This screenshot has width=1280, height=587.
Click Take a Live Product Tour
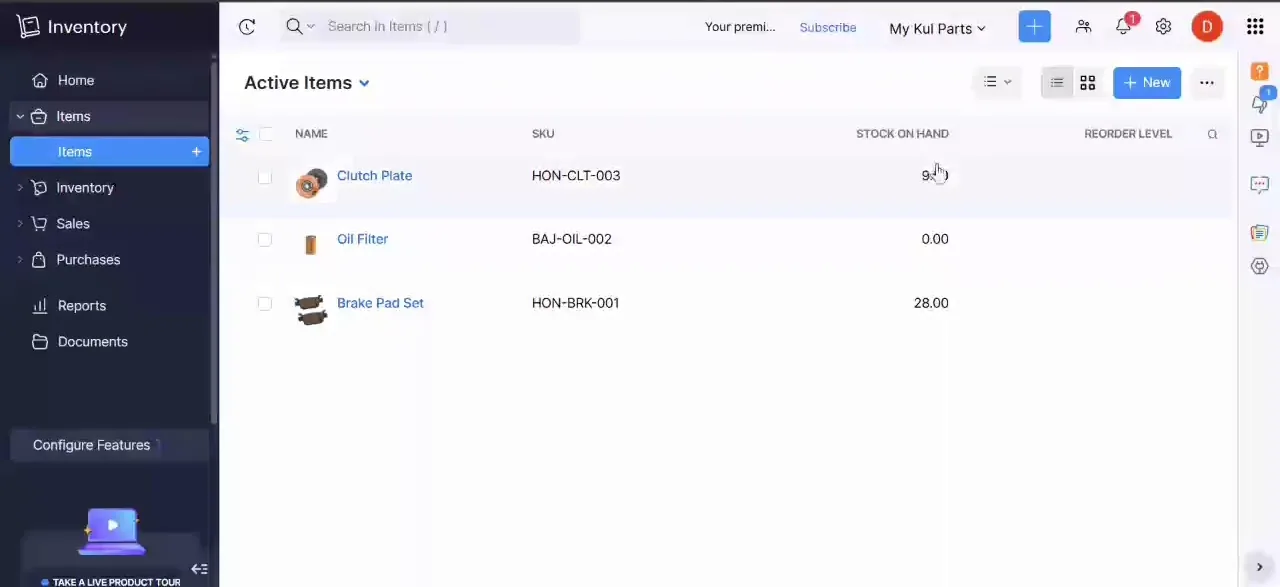pos(117,582)
